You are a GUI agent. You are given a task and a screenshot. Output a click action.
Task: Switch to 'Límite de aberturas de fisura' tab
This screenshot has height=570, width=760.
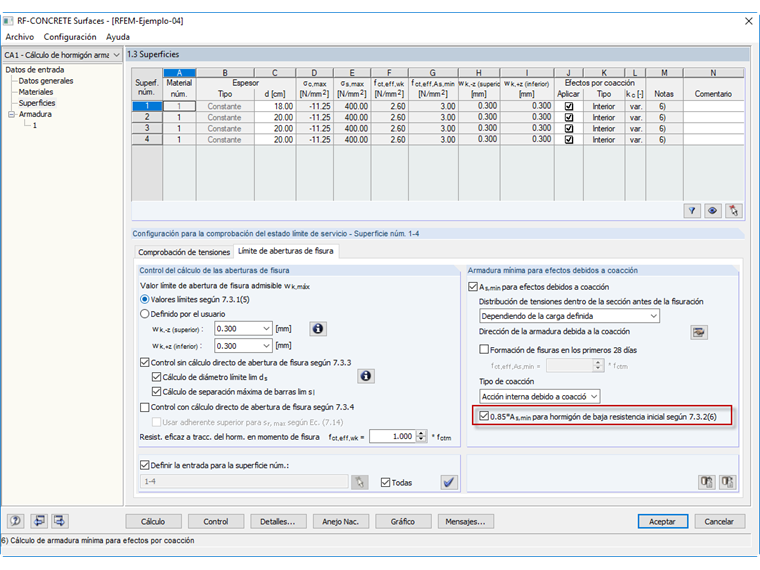[x=286, y=251]
